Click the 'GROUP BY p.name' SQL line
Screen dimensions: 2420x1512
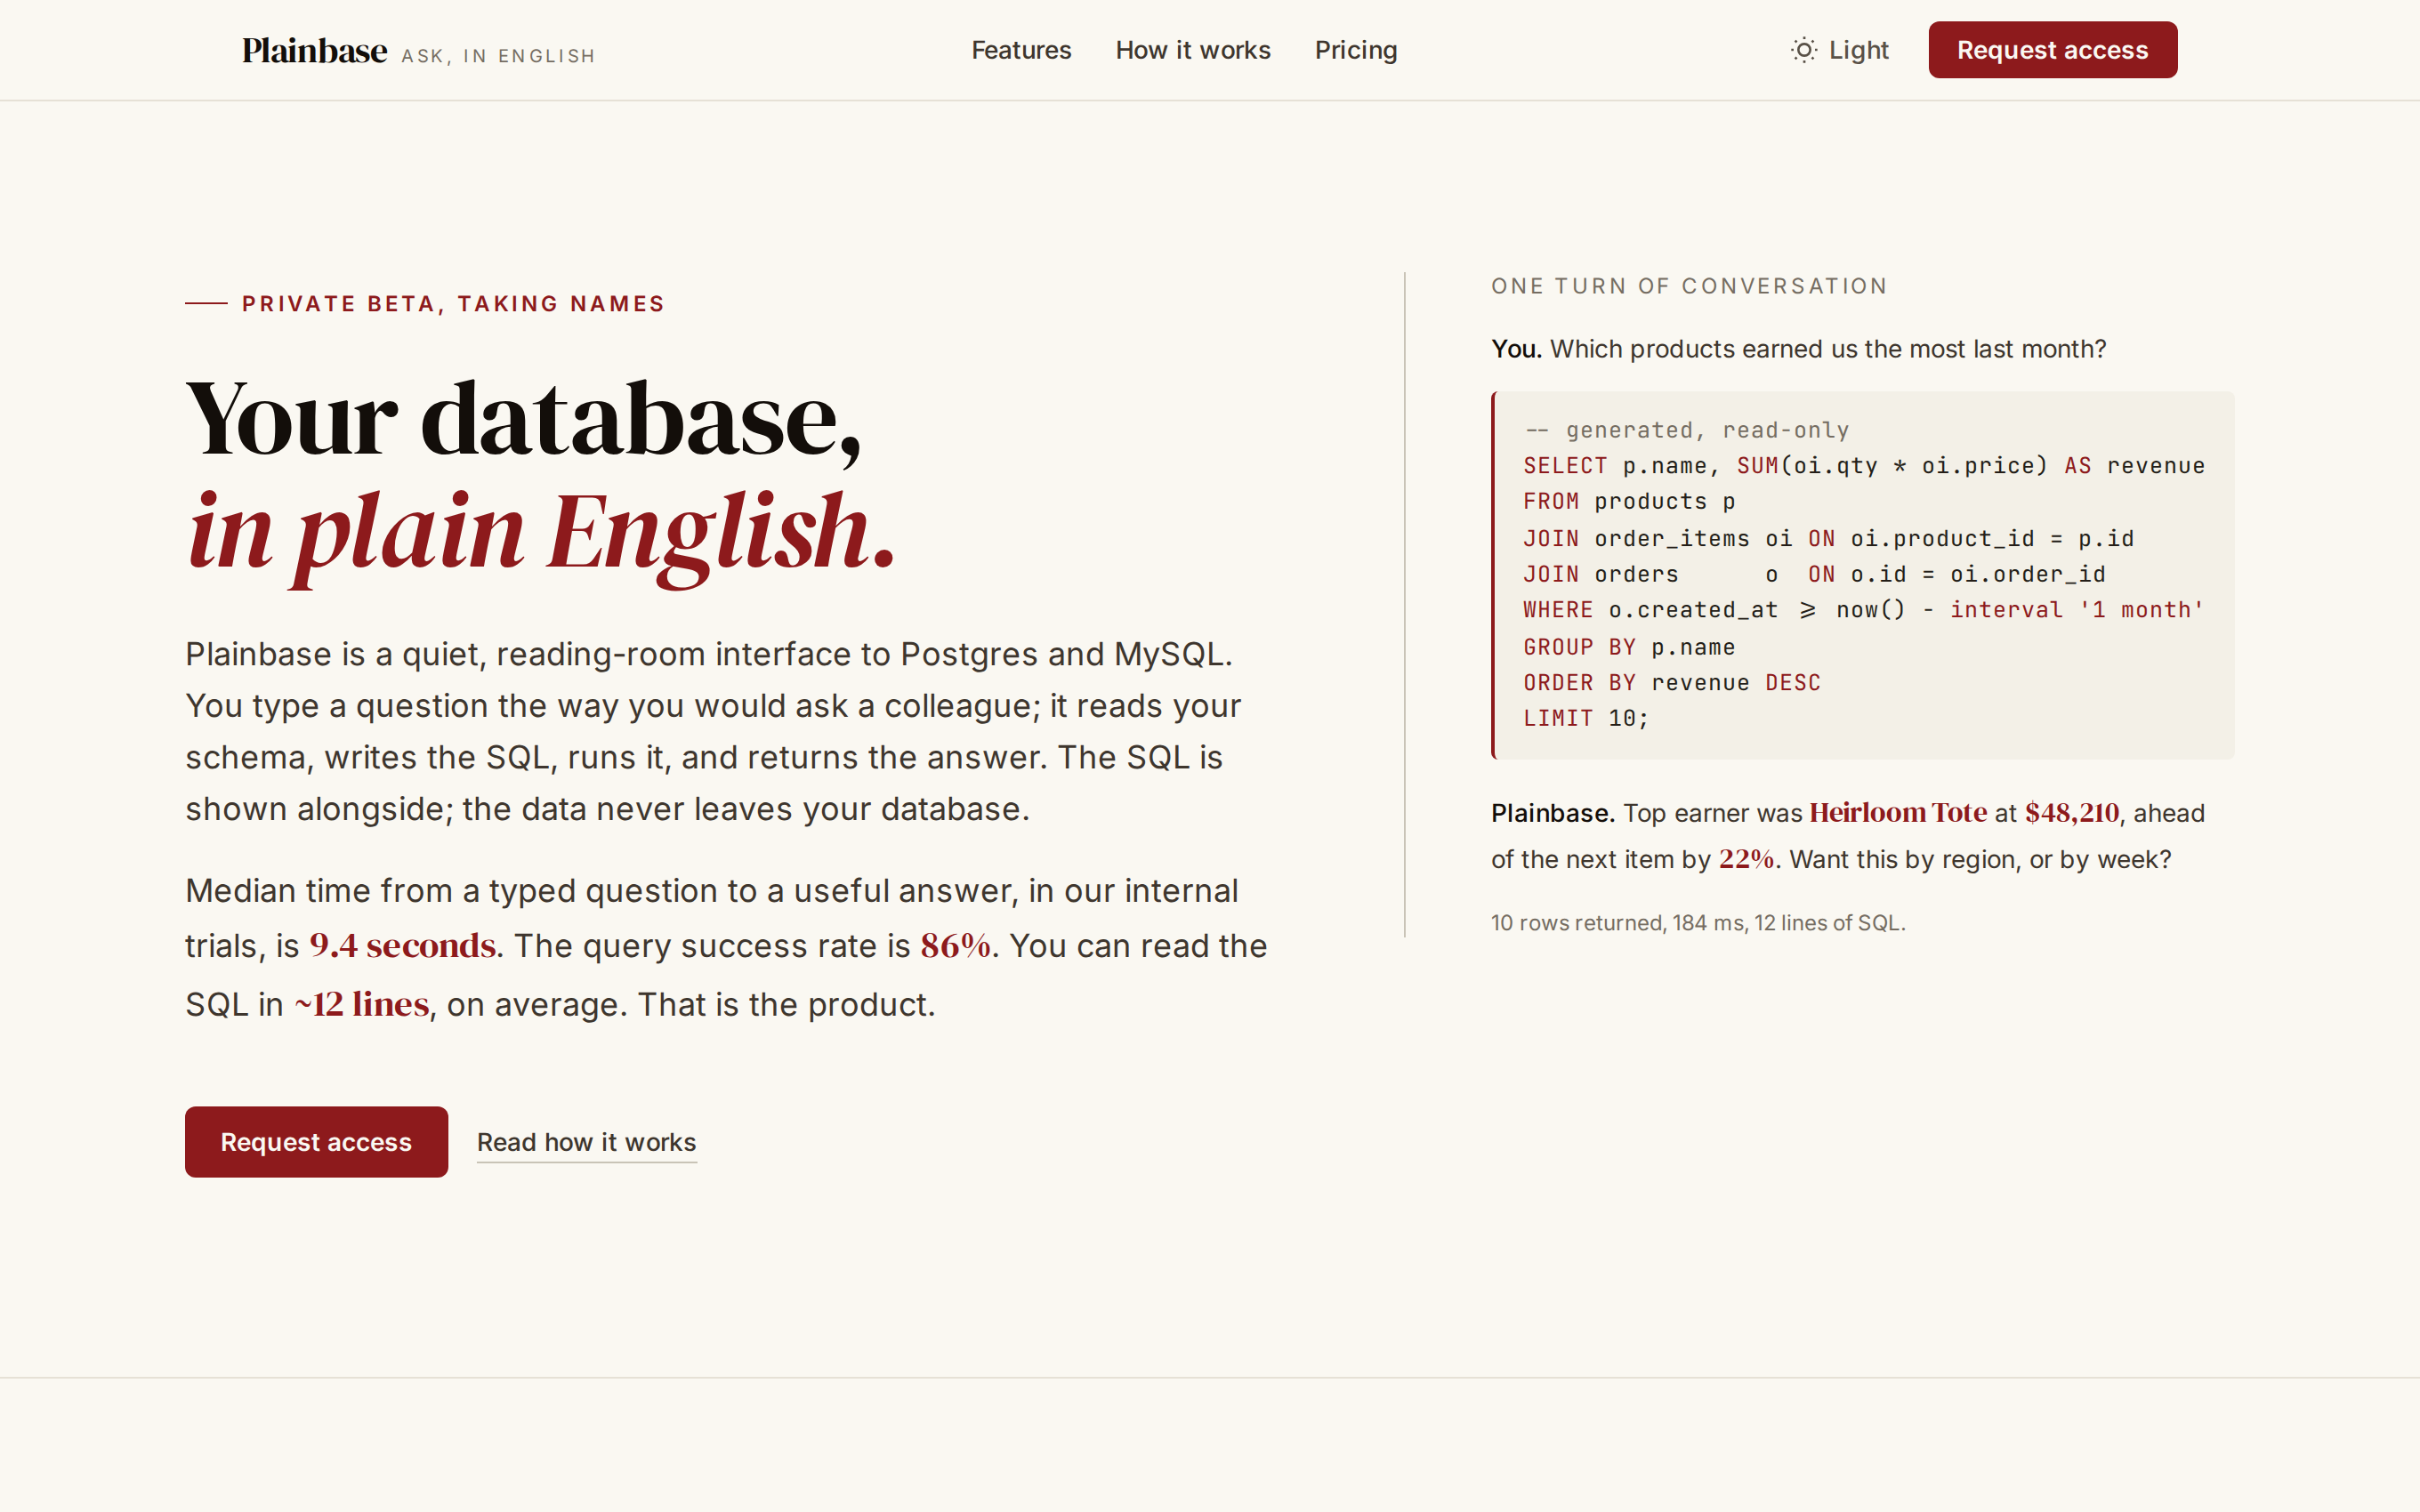point(1629,647)
